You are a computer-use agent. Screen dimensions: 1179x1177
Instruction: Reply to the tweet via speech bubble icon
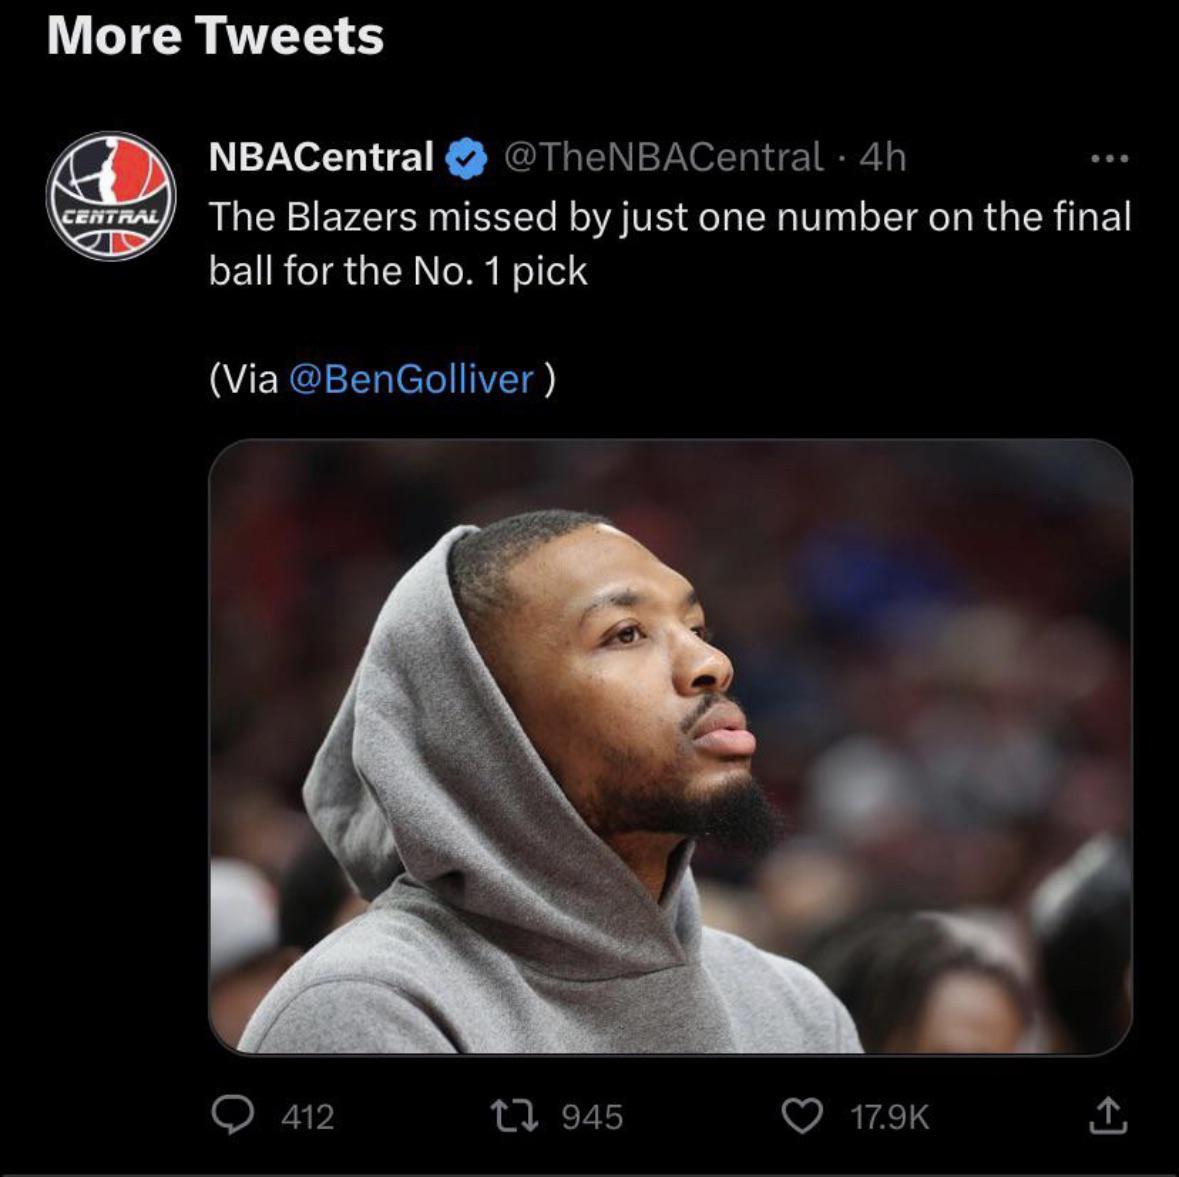233,1116
